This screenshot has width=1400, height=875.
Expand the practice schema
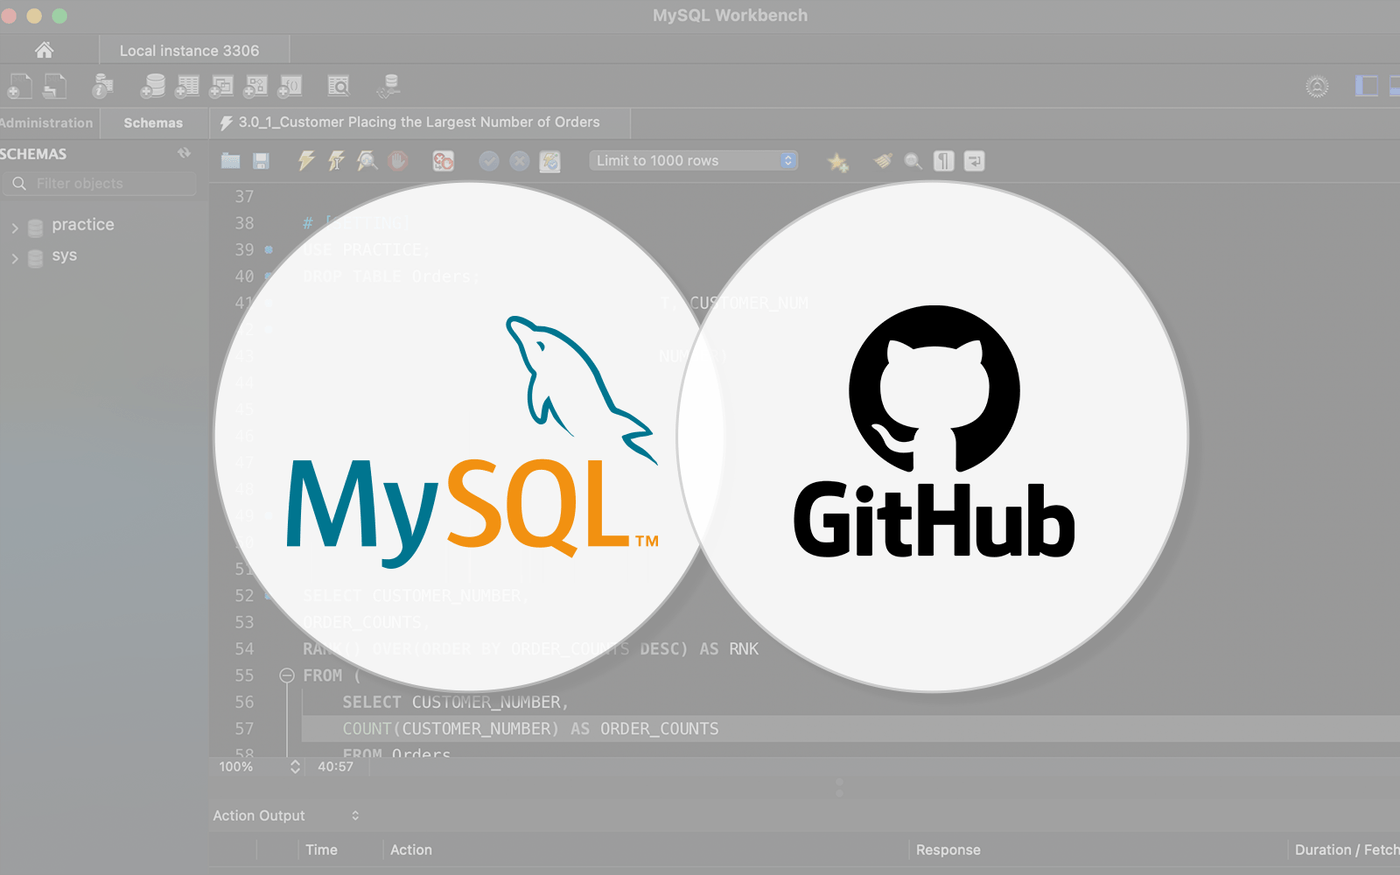14,228
